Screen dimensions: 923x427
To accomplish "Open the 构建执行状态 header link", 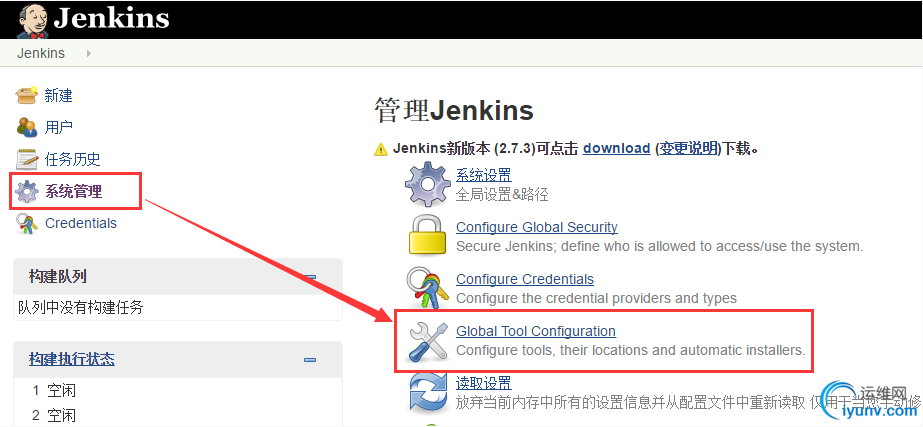I will point(72,359).
